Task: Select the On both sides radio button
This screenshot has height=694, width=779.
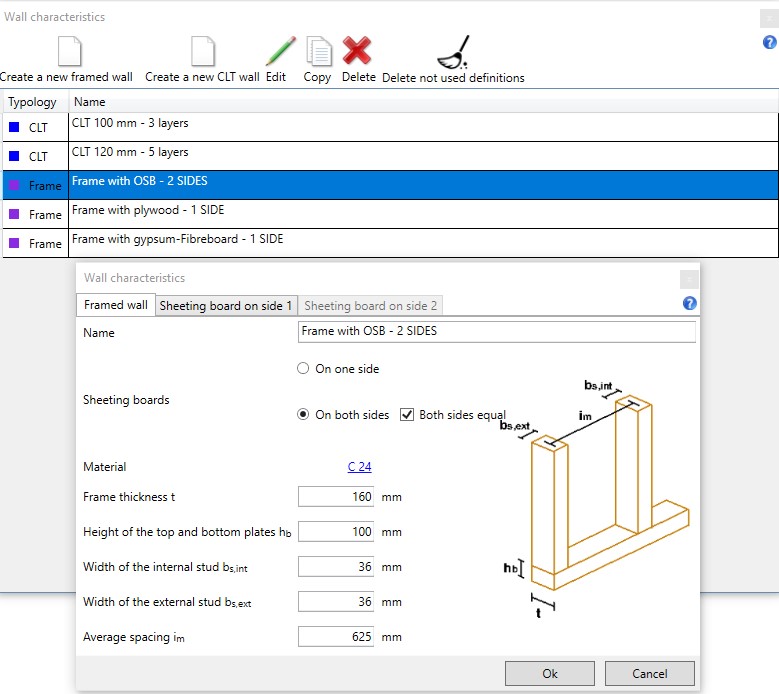Action: coord(303,414)
